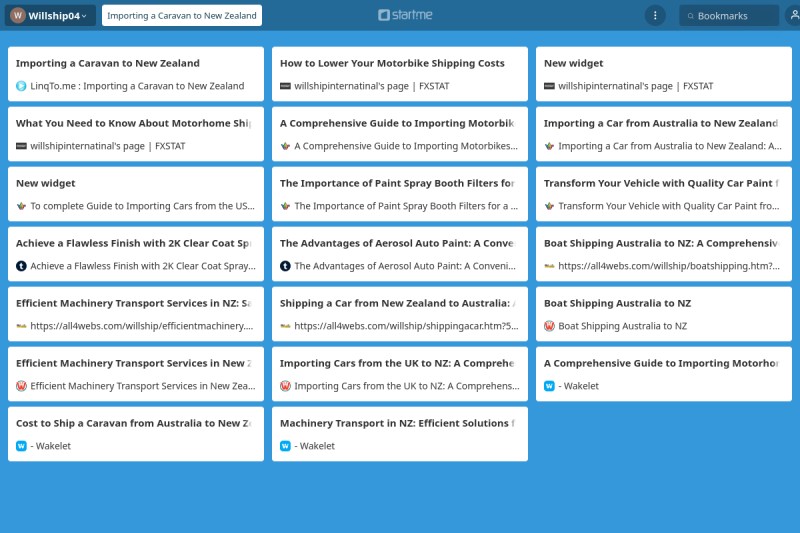Open A Comprehensive Guide to Importing Motorbikes link
800x533 pixels.
coord(406,146)
